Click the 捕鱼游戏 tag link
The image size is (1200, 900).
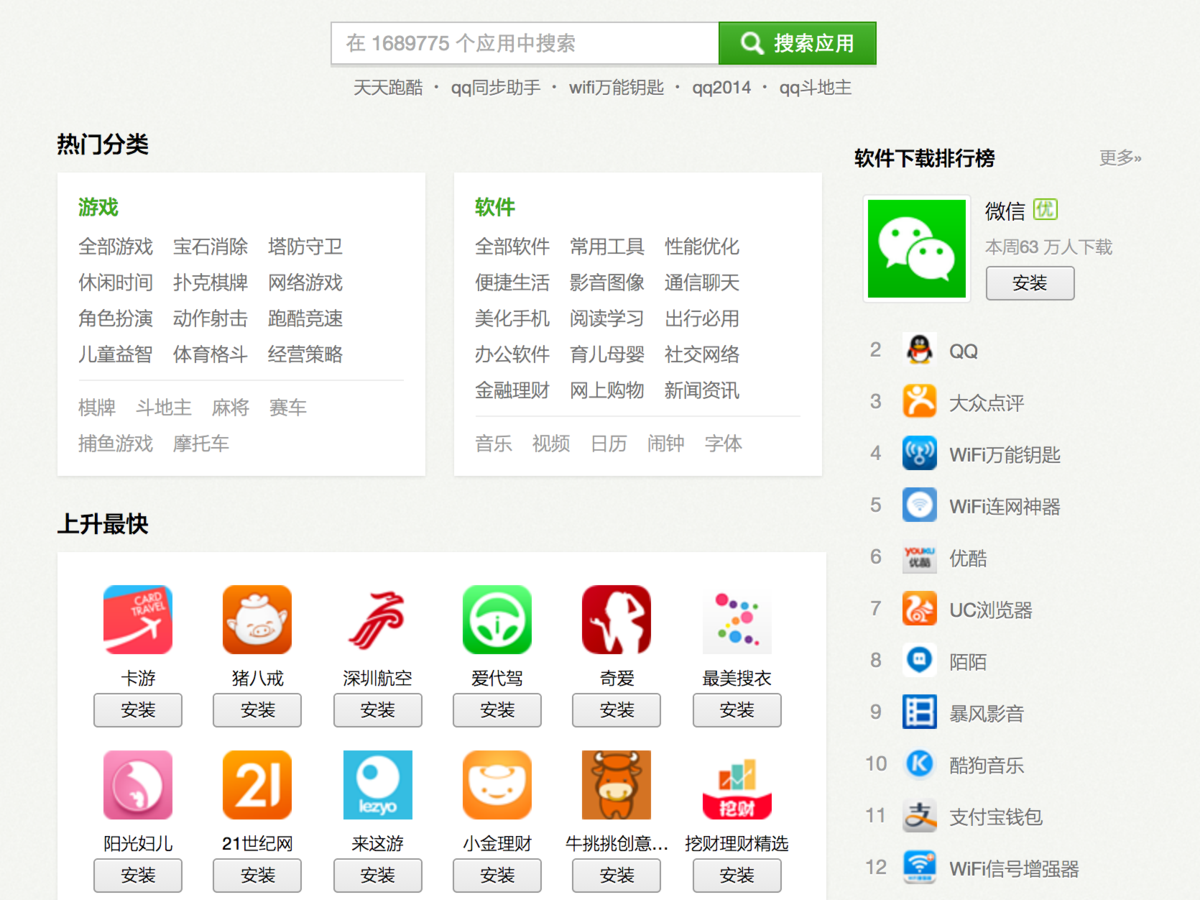click(116, 443)
